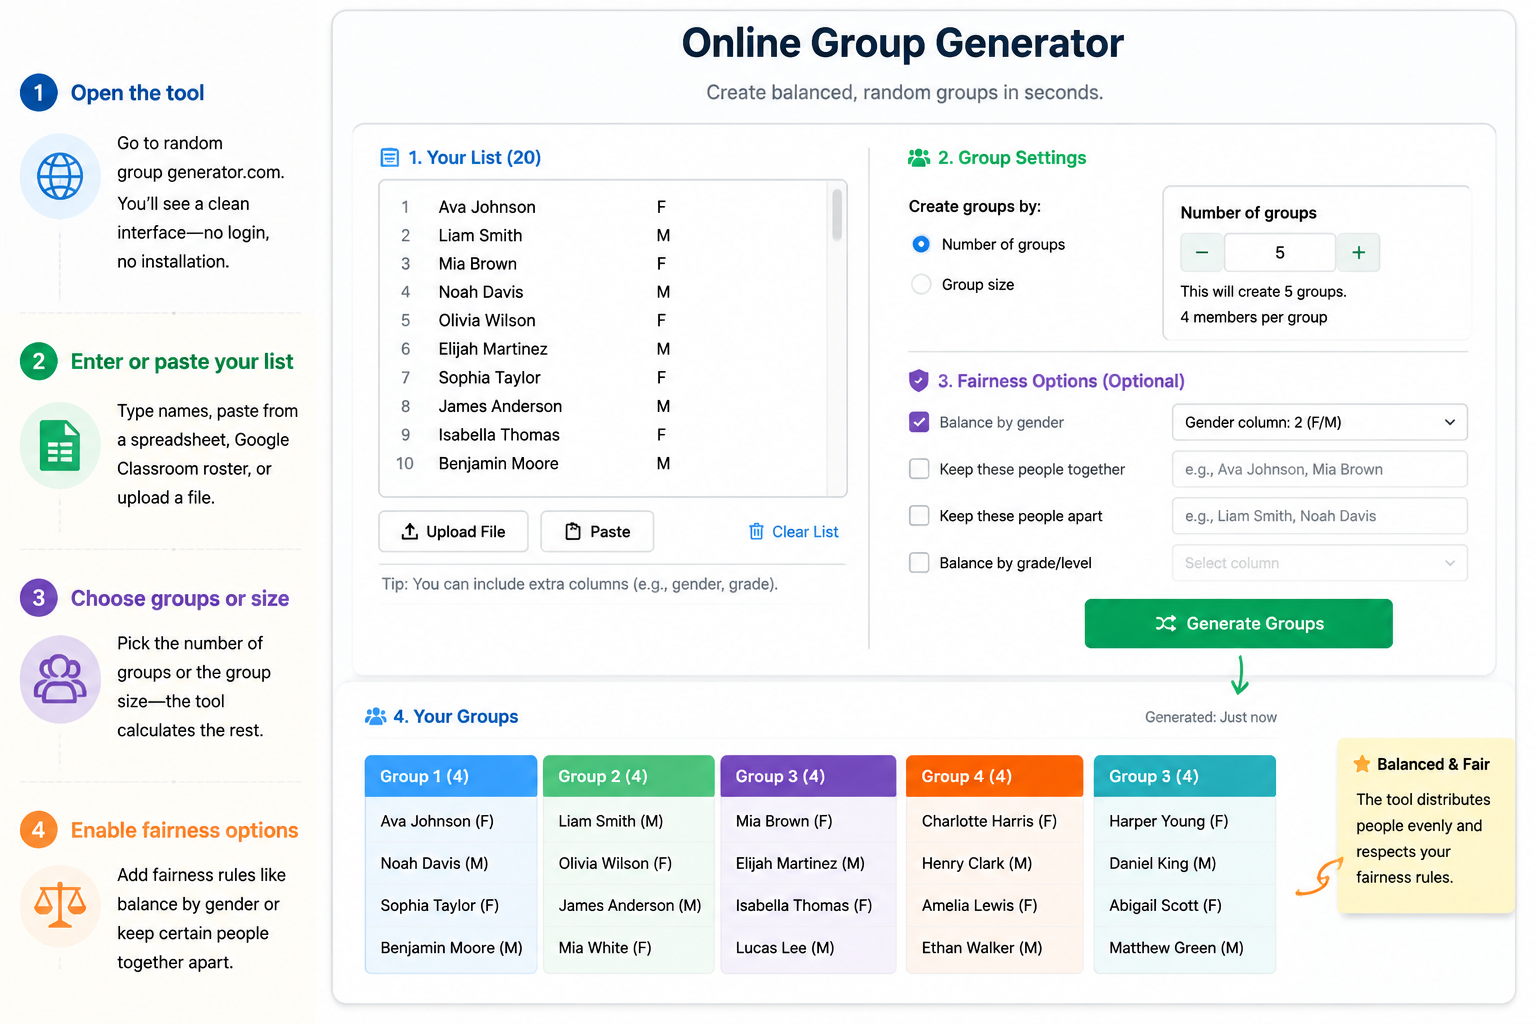Click the Paste button

pos(597,531)
